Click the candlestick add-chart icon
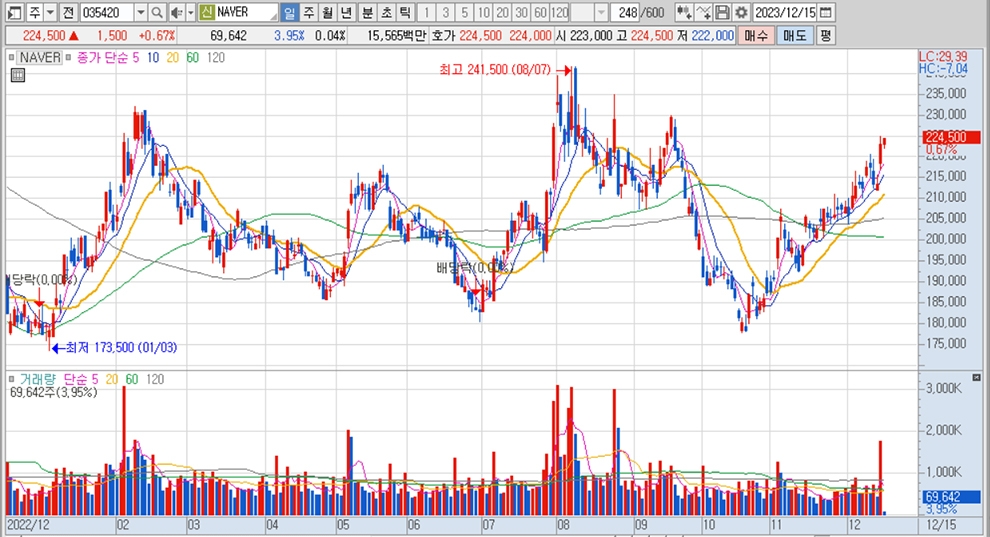Image resolution: width=990 pixels, height=537 pixels. pyautogui.click(x=684, y=13)
